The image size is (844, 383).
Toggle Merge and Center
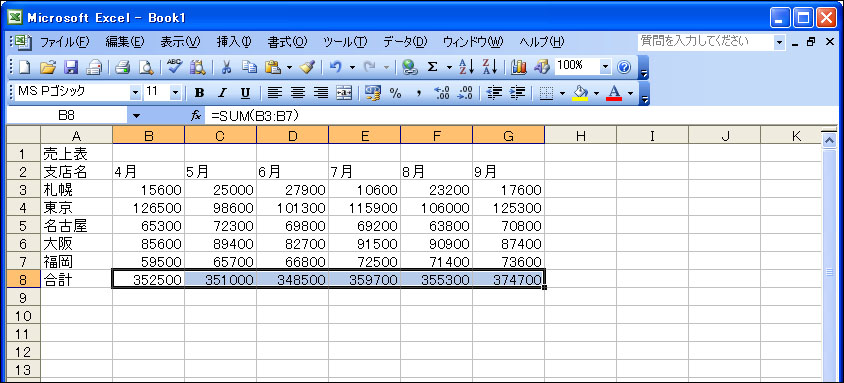(x=344, y=93)
